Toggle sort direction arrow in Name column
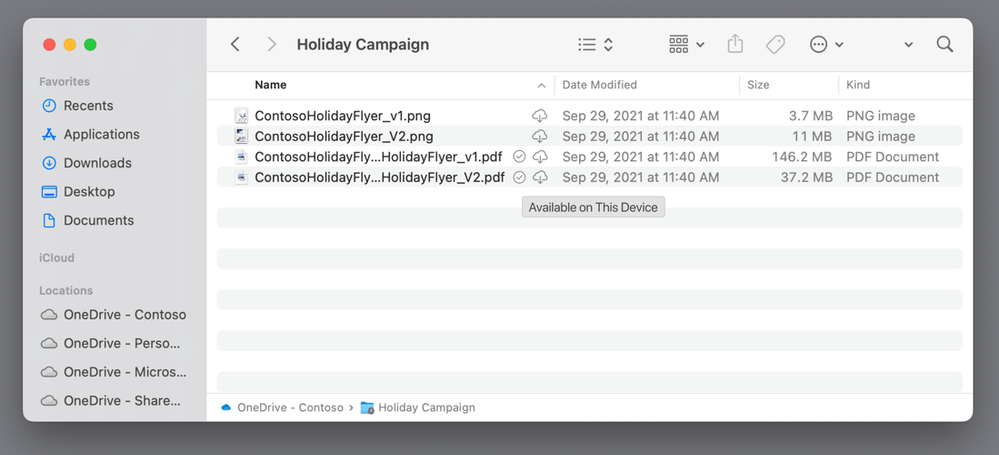999x455 pixels. [542, 85]
